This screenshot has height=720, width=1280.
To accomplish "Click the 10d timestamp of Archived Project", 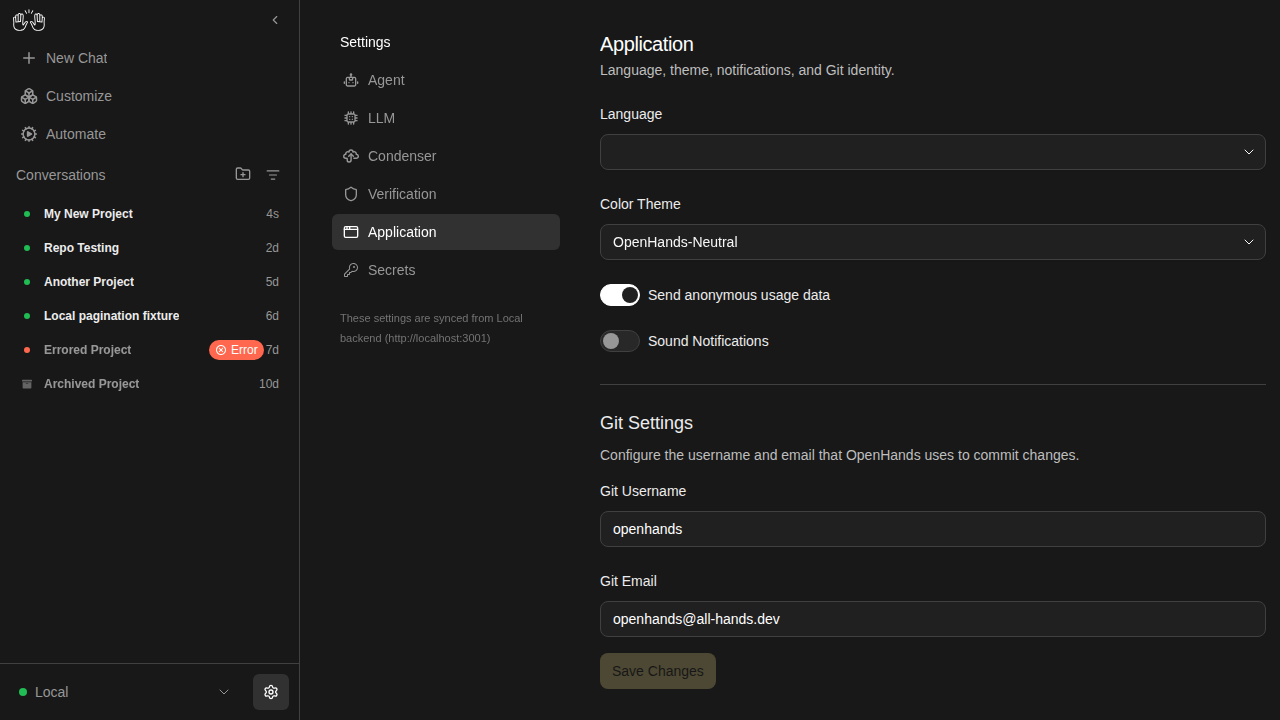I will click(x=269, y=384).
